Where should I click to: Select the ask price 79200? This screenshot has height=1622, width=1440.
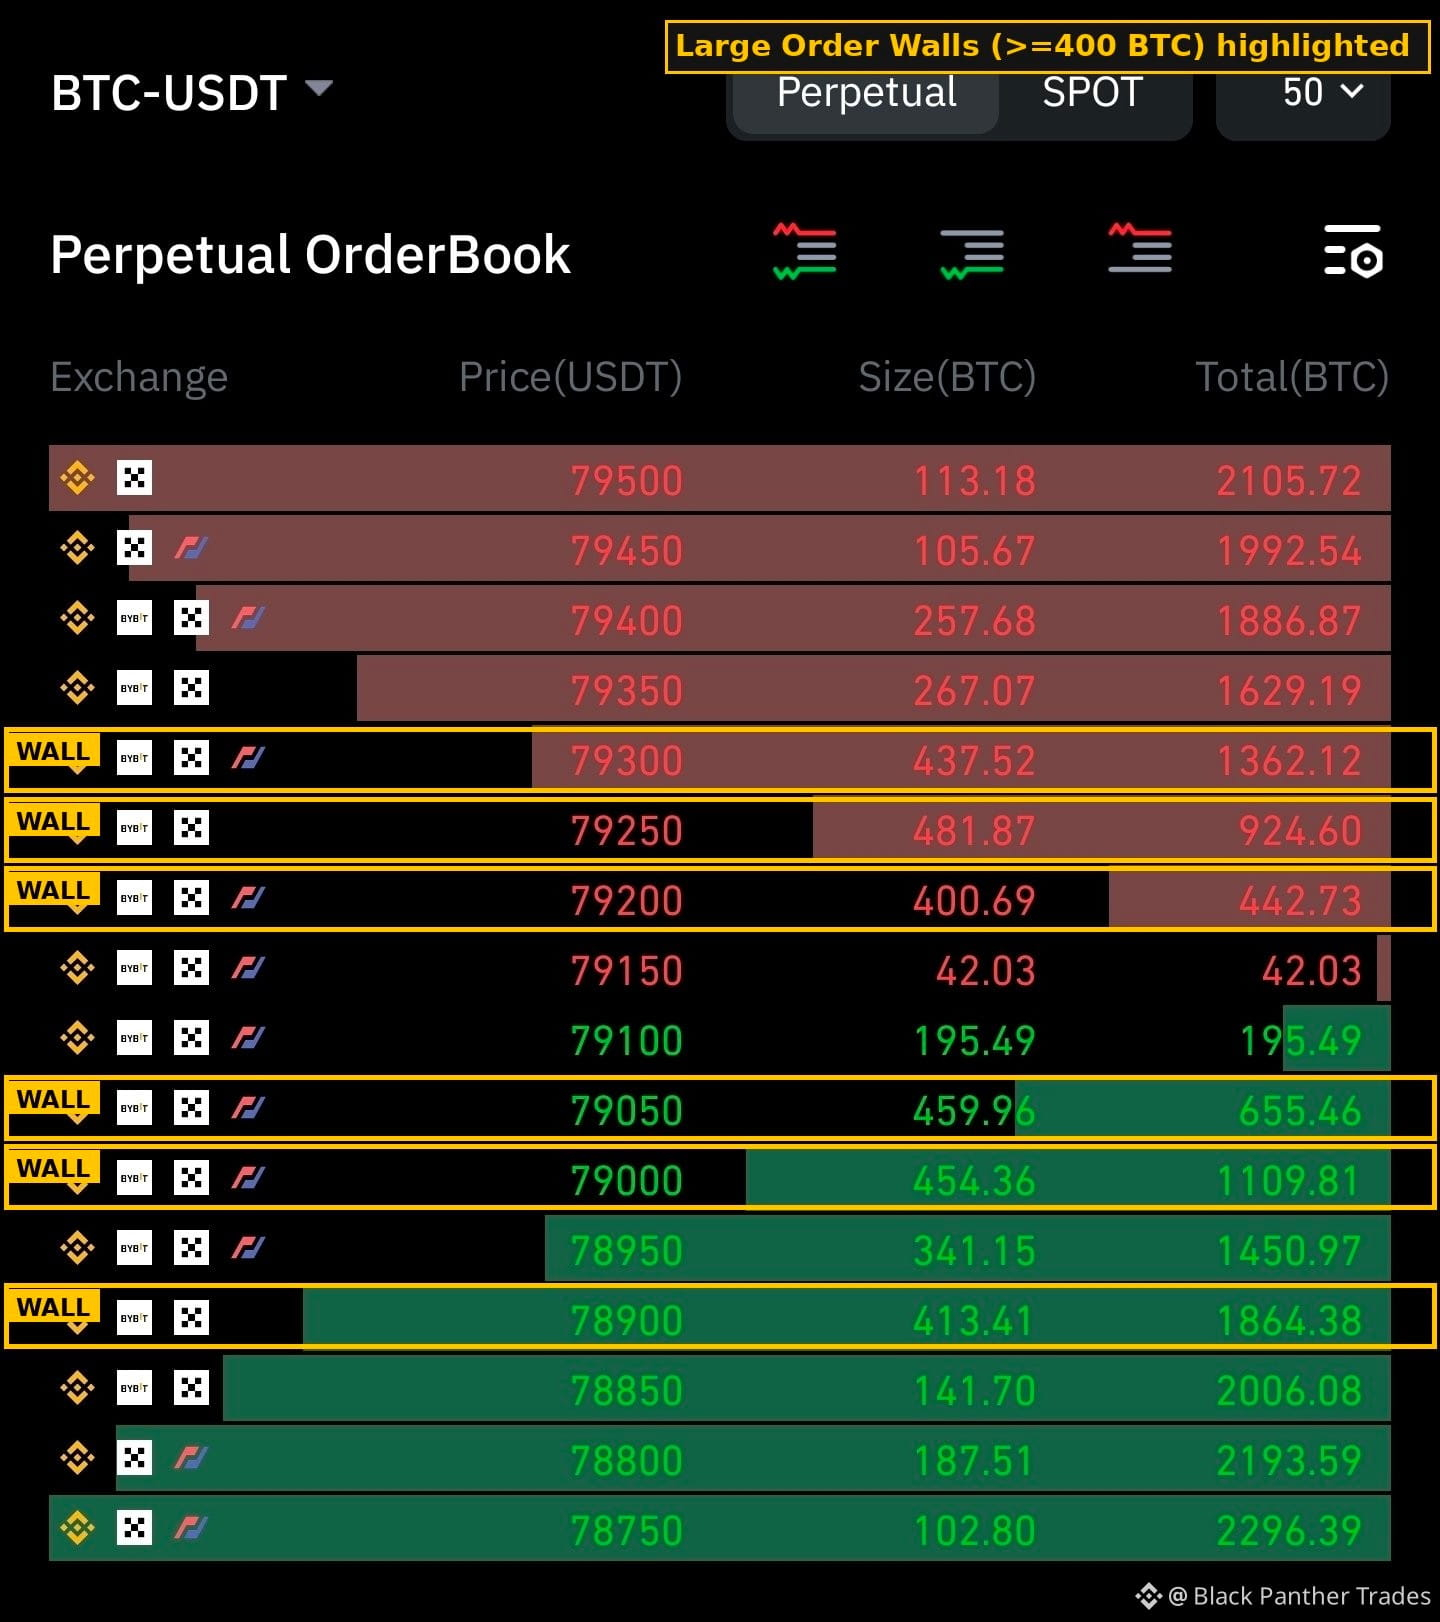[627, 901]
